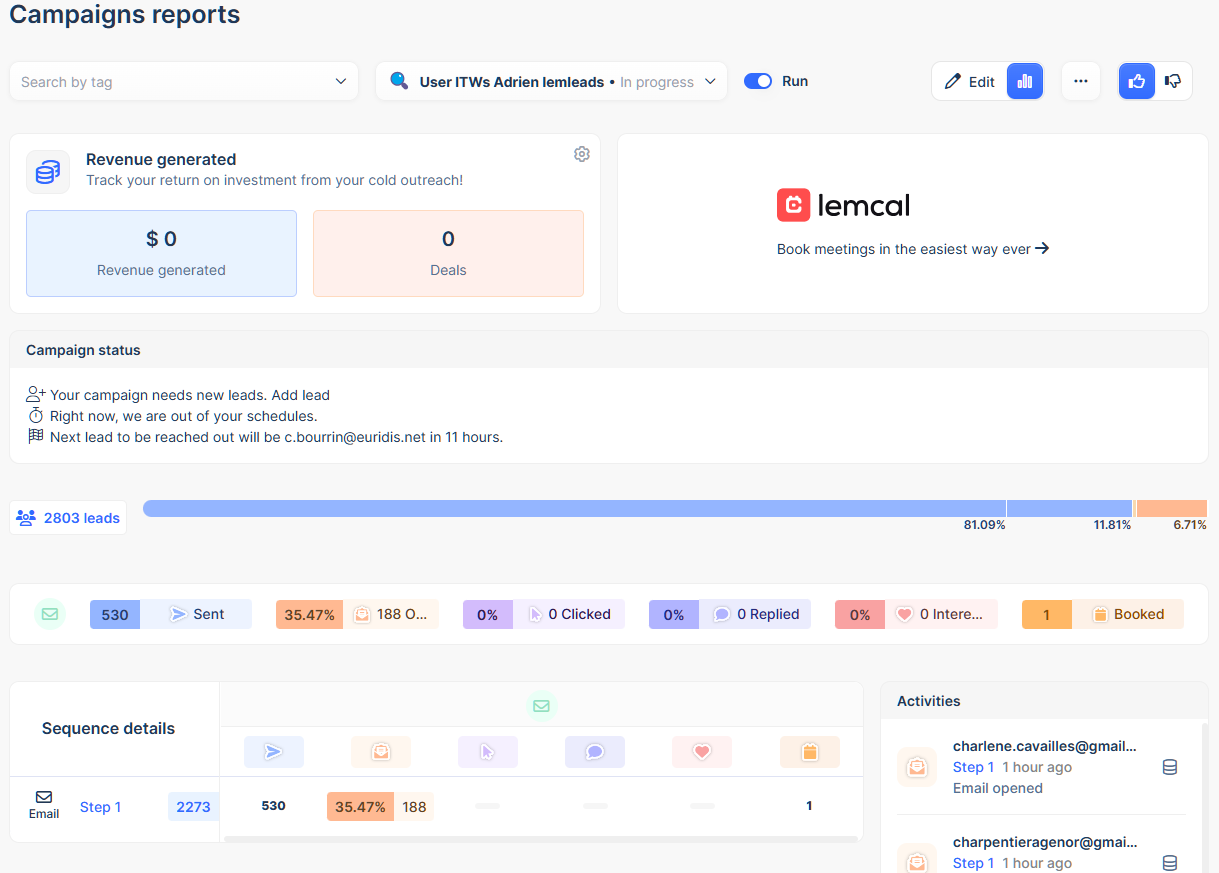
Task: Click Book meetings in the easiest way link
Action: point(912,249)
